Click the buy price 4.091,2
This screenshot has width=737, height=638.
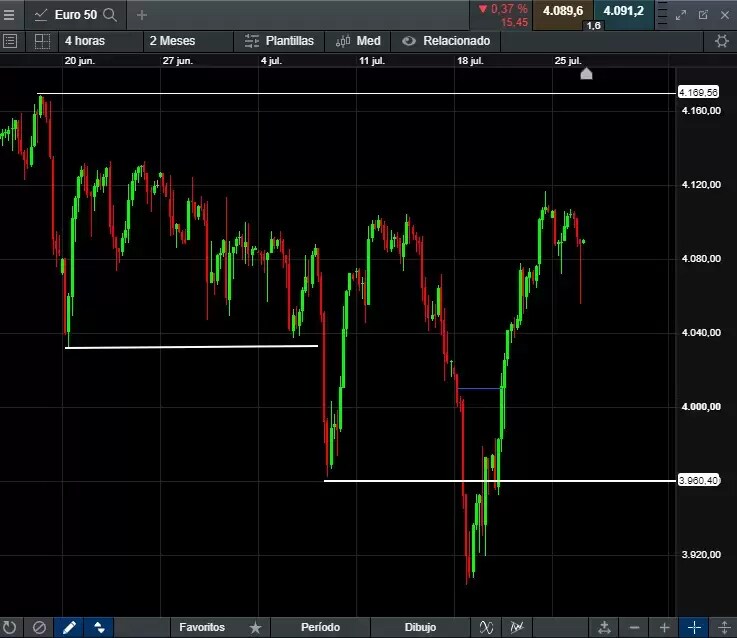click(623, 11)
